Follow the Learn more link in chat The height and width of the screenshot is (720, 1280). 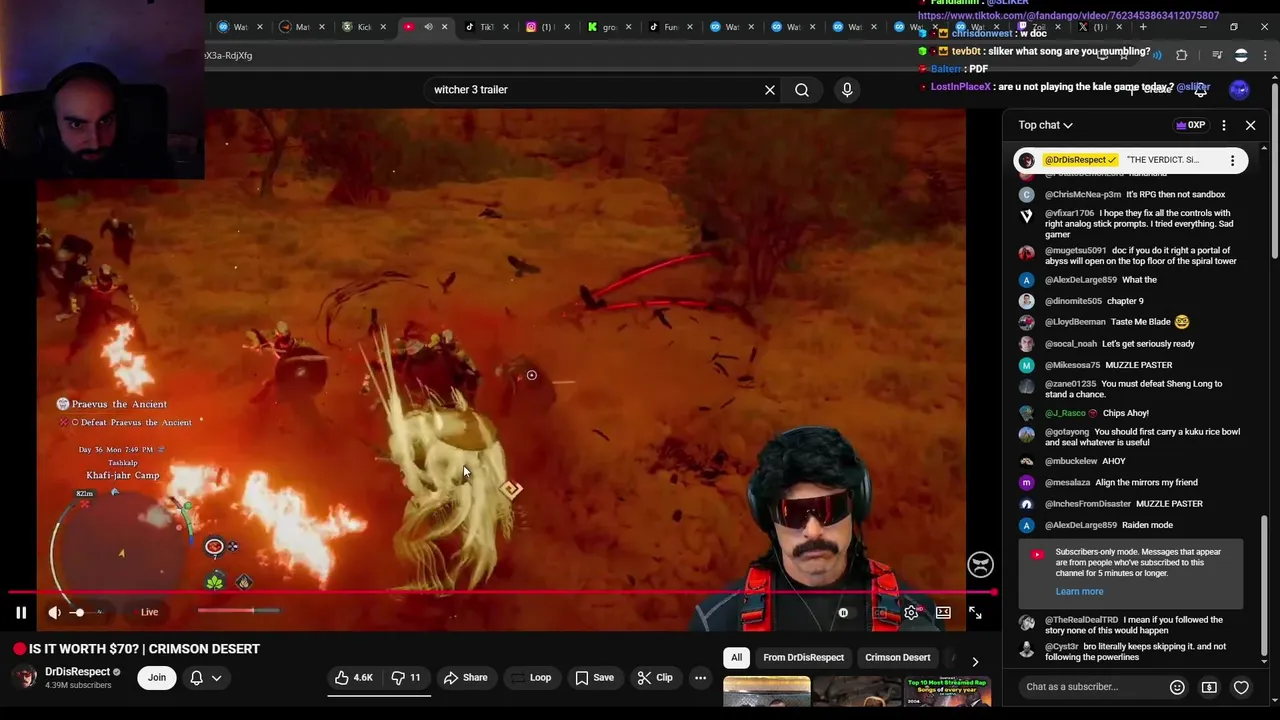(x=1079, y=591)
